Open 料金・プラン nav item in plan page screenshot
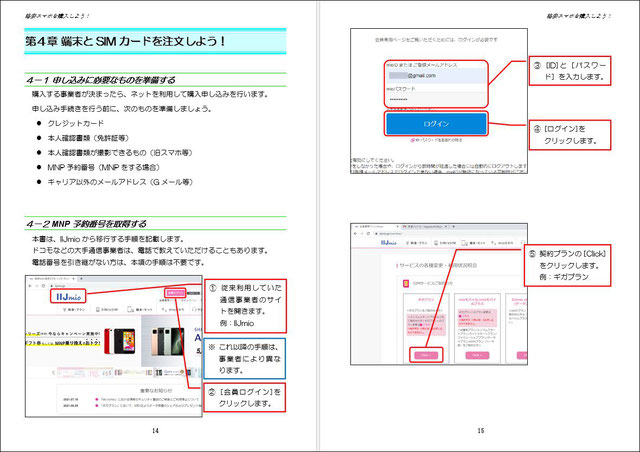The height and width of the screenshot is (452, 640). tap(416, 243)
